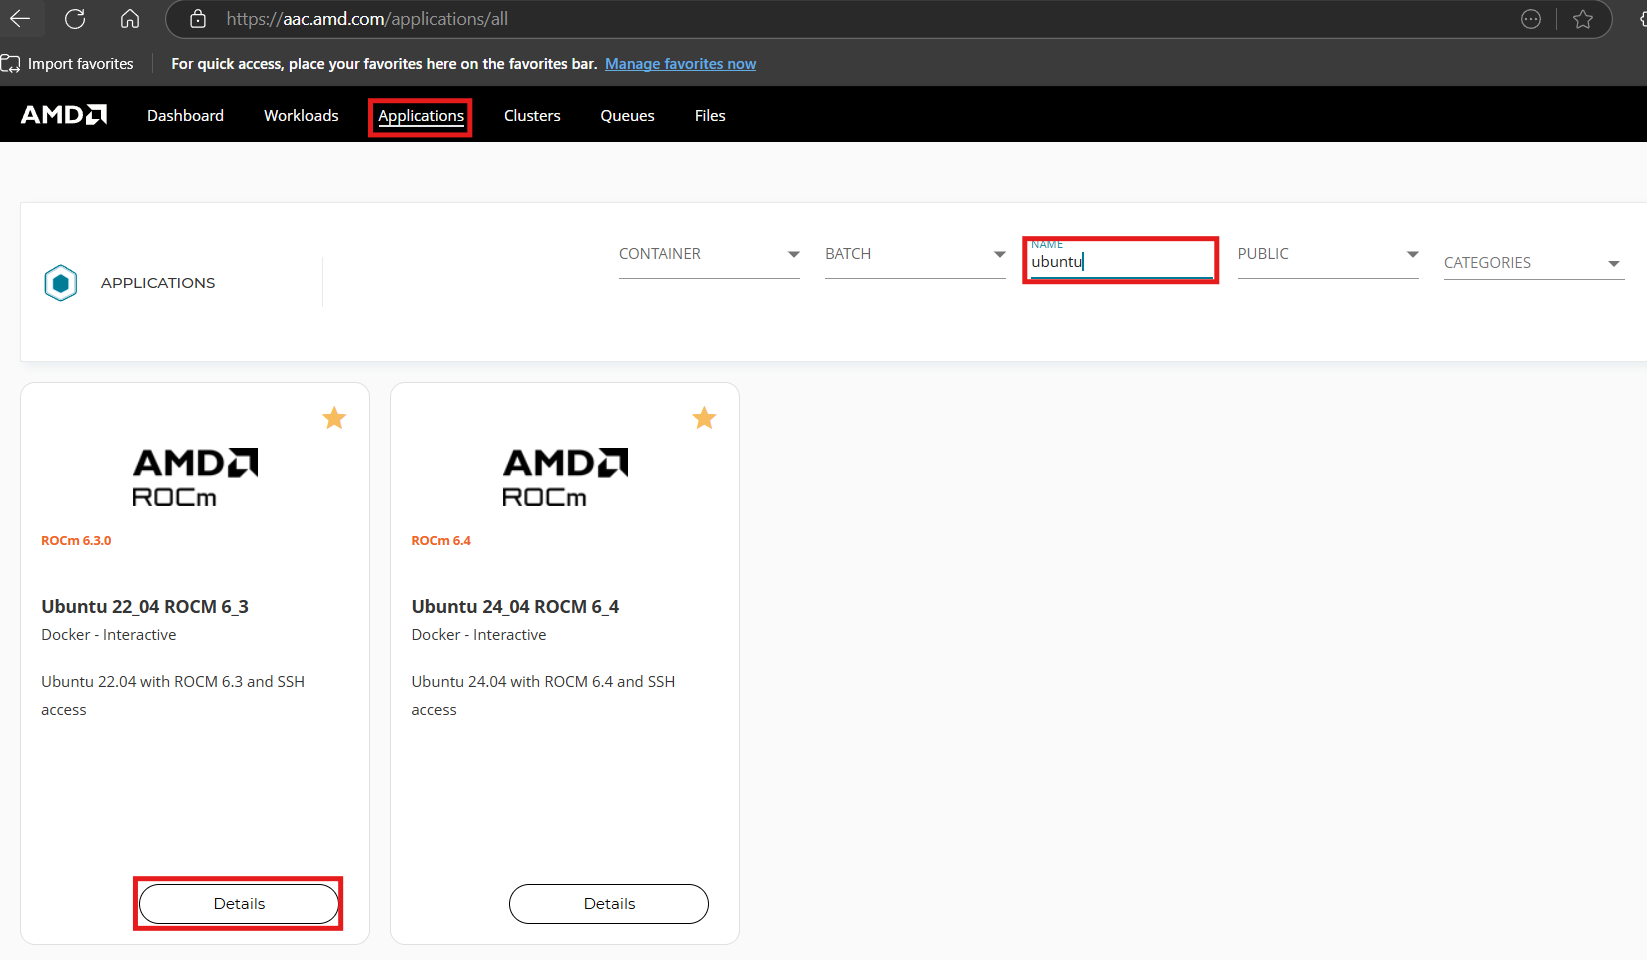This screenshot has width=1647, height=960.
Task: Click the AMD logo in the navigation bar
Action: (x=64, y=115)
